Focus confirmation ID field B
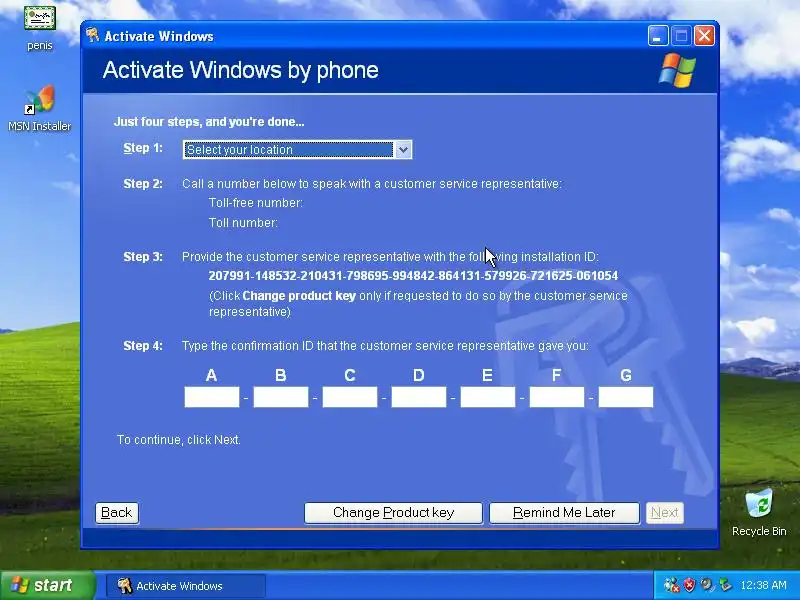Screen dimensions: 800x600 281,397
